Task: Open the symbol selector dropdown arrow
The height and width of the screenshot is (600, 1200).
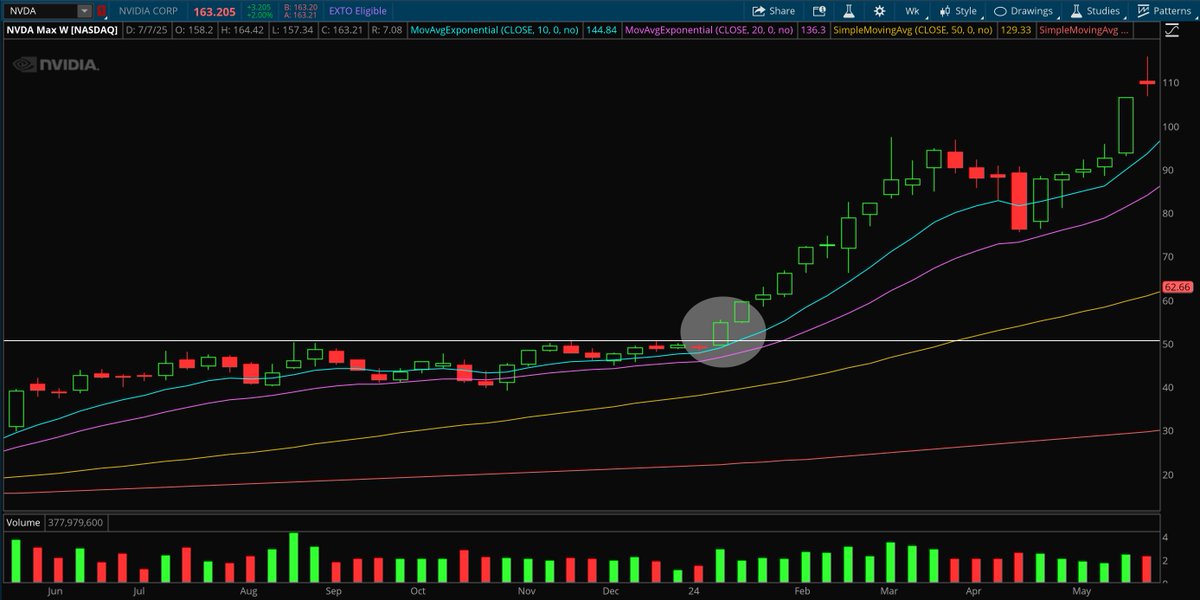Action: click(x=83, y=11)
